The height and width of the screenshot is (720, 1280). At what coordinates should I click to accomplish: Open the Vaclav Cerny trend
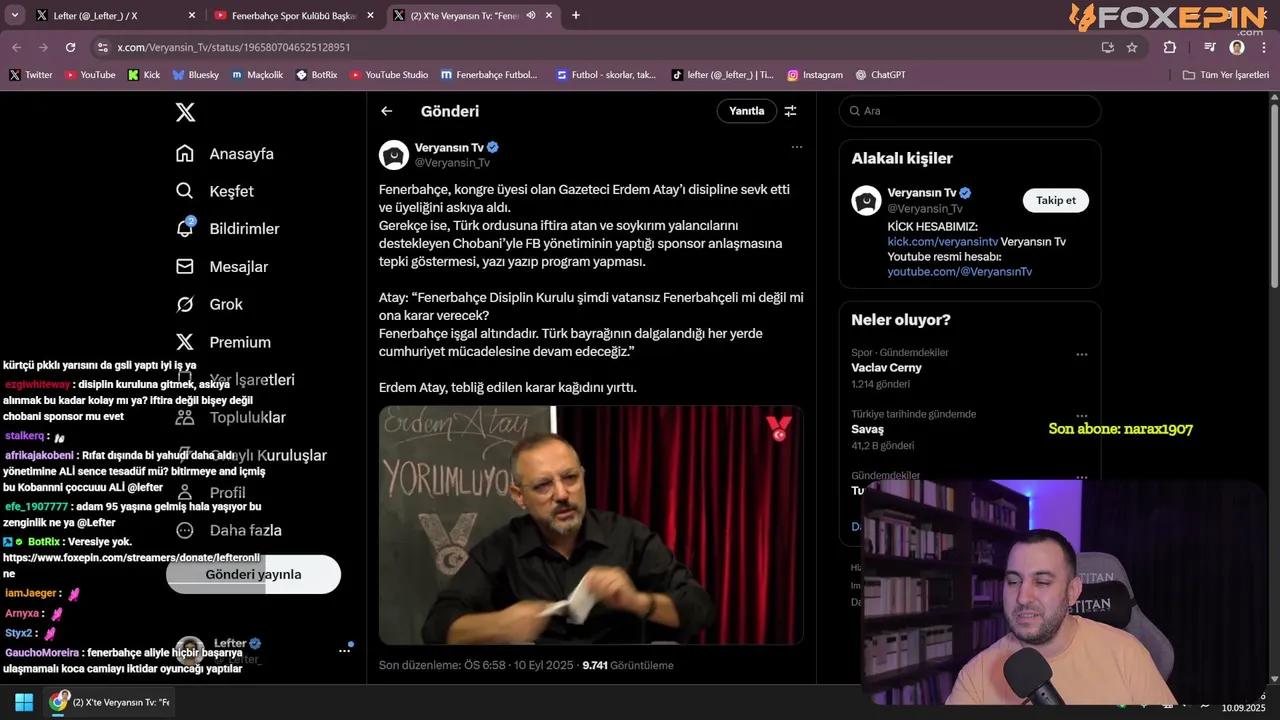886,368
